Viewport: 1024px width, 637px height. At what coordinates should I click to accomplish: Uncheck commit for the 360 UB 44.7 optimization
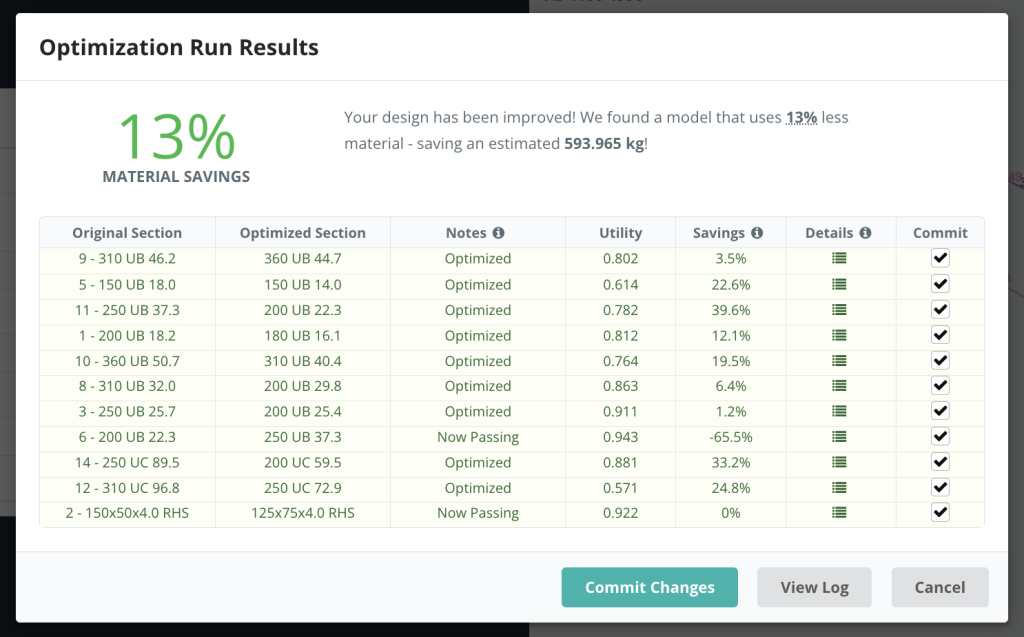pos(938,258)
